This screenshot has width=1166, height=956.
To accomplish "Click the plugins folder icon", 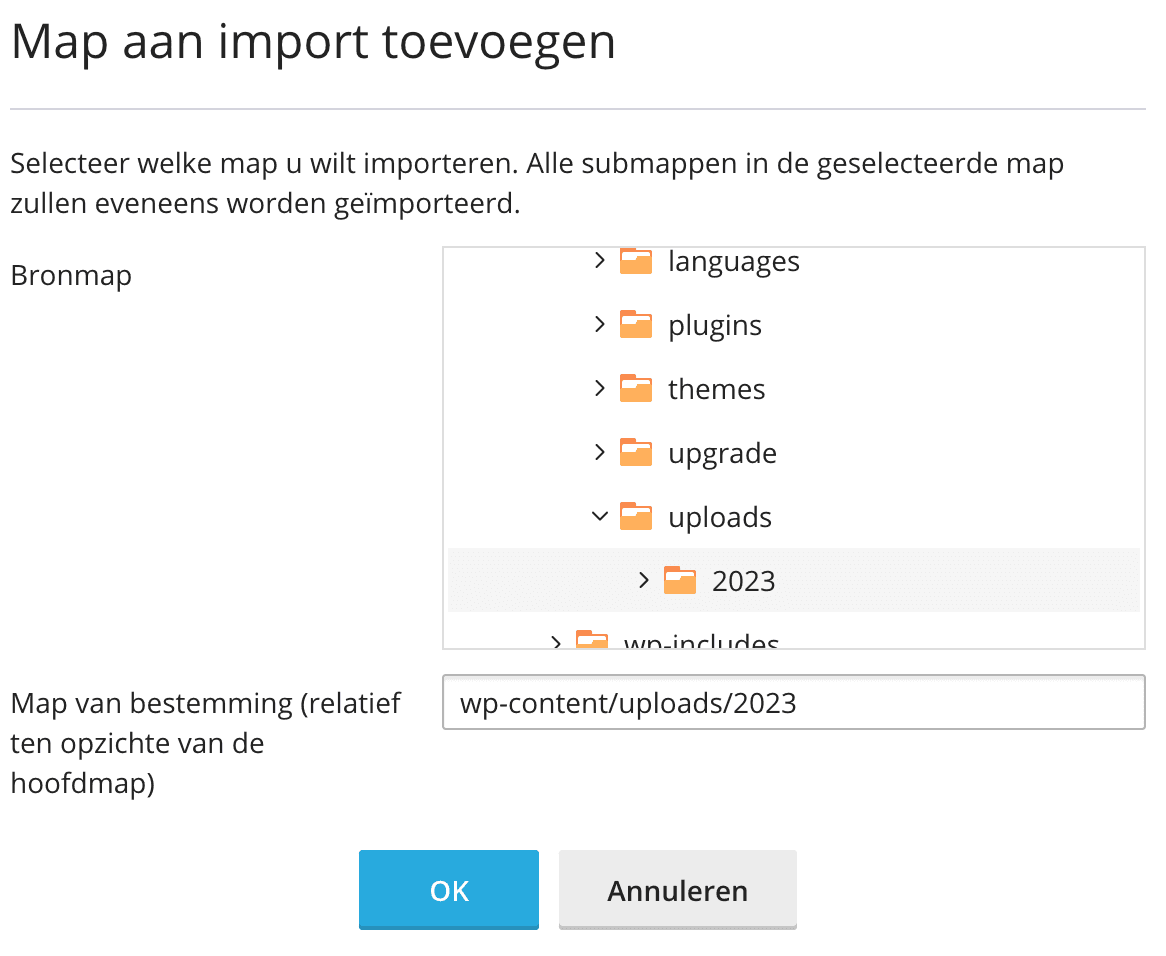I will click(x=636, y=325).
